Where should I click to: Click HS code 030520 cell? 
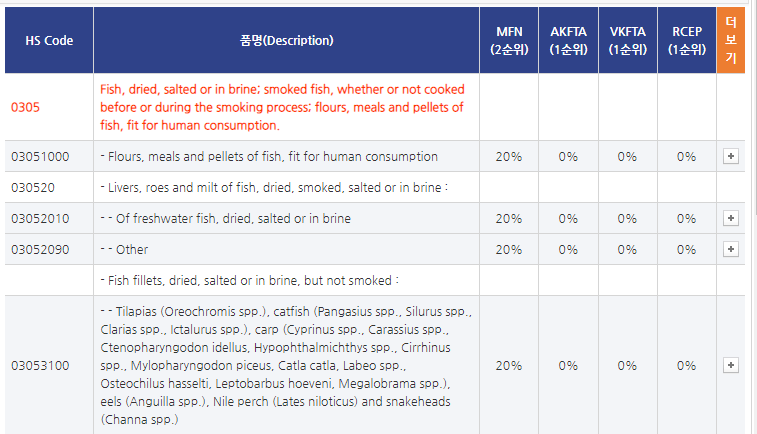pyautogui.click(x=33, y=187)
